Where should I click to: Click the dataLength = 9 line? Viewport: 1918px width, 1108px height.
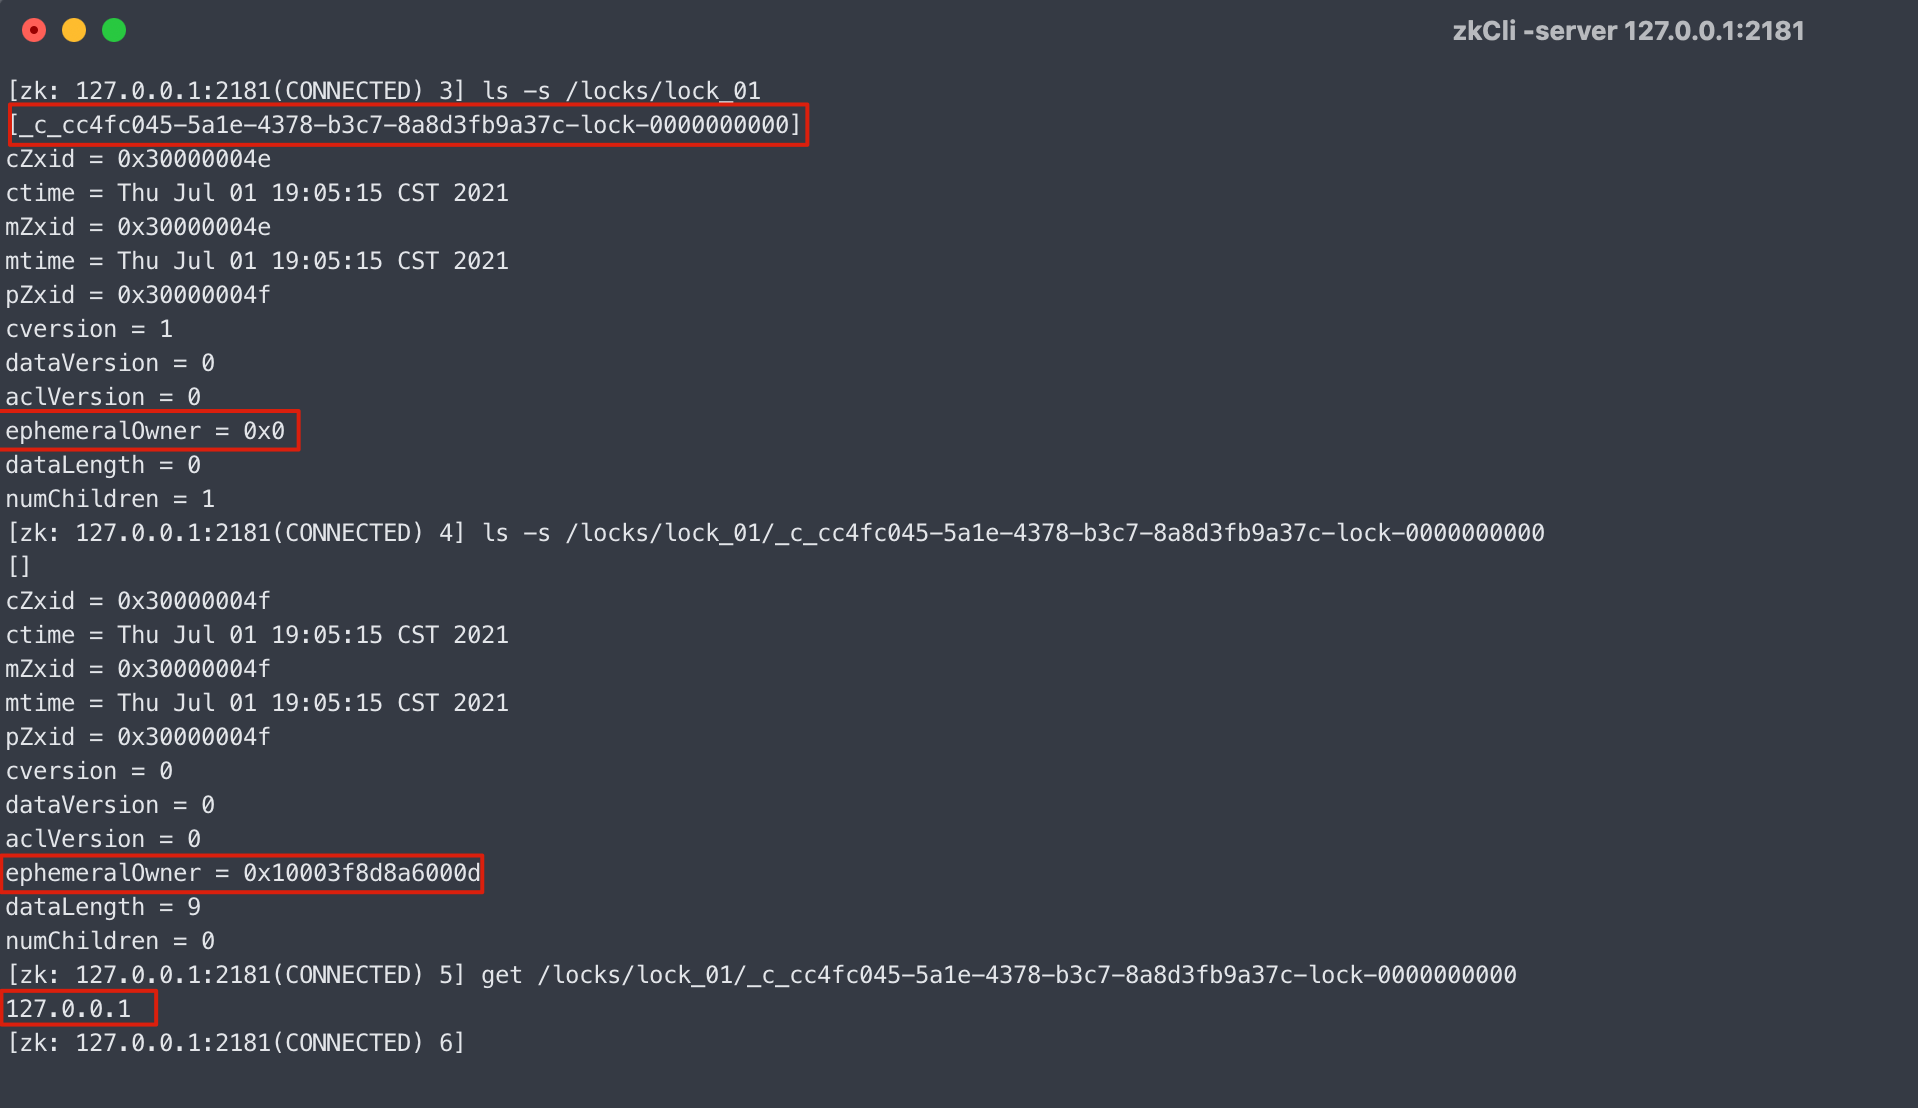coord(103,907)
